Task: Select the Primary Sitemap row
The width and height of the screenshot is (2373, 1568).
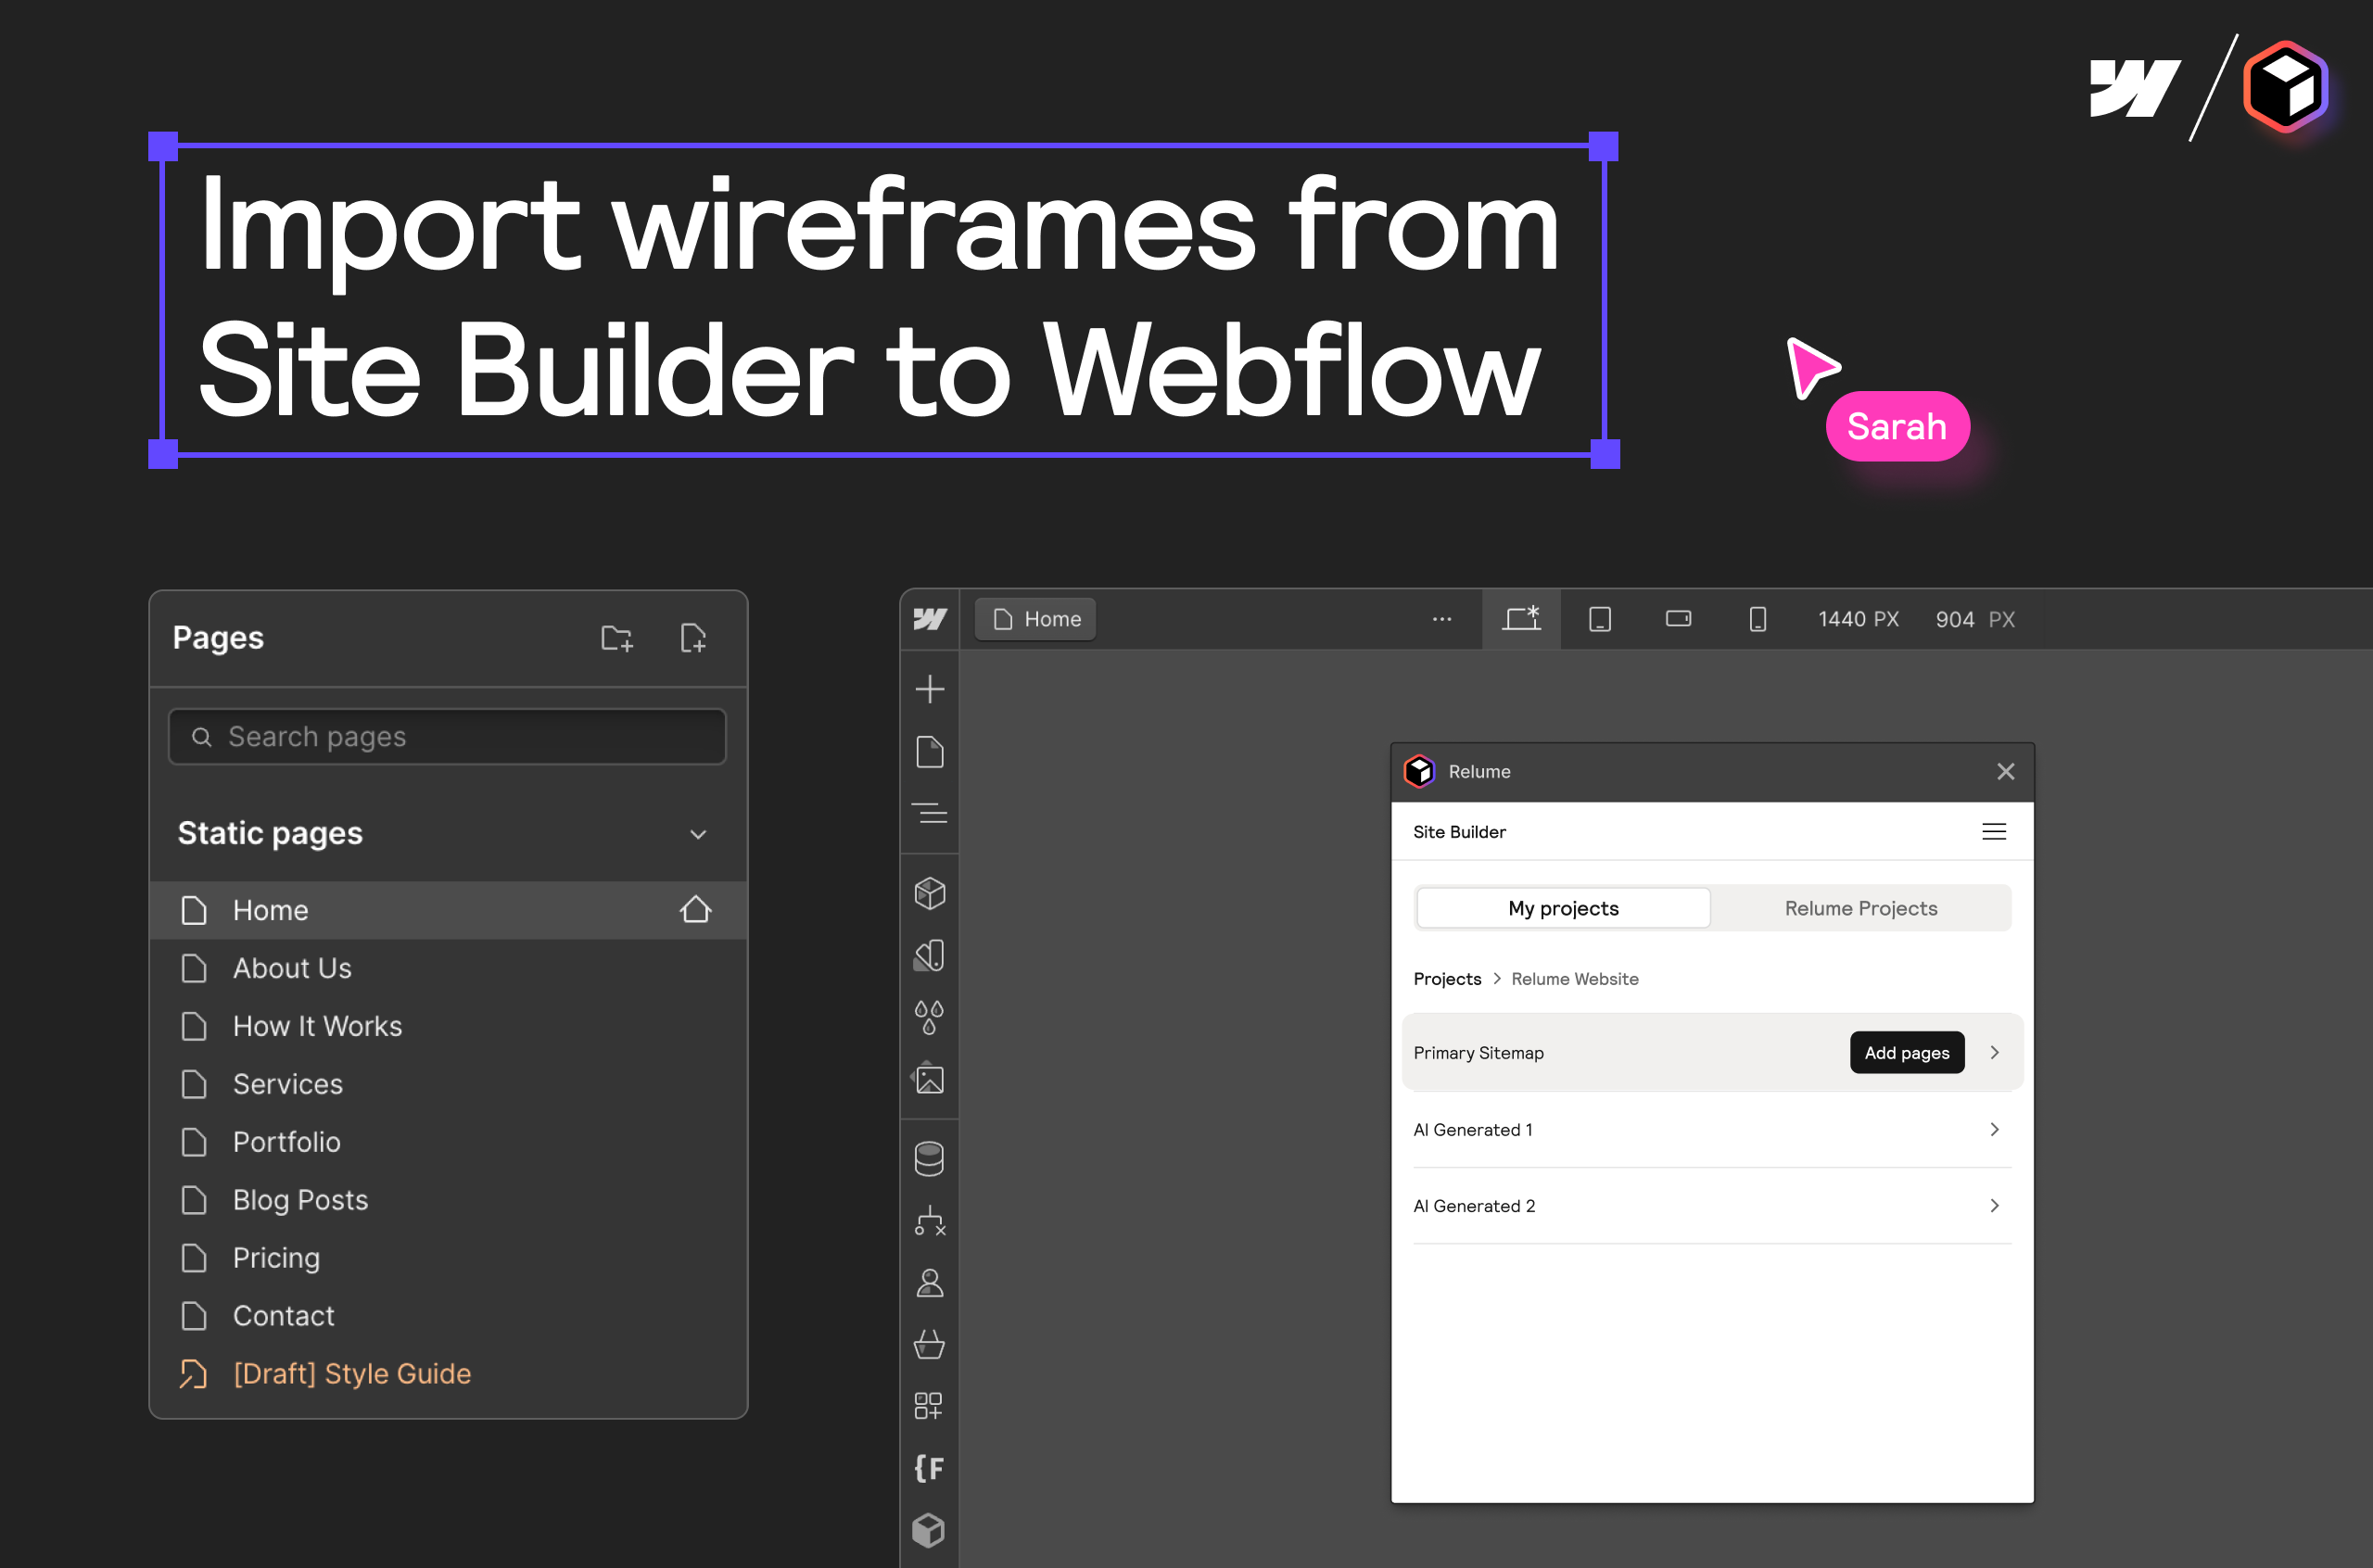Action: click(1712, 1053)
